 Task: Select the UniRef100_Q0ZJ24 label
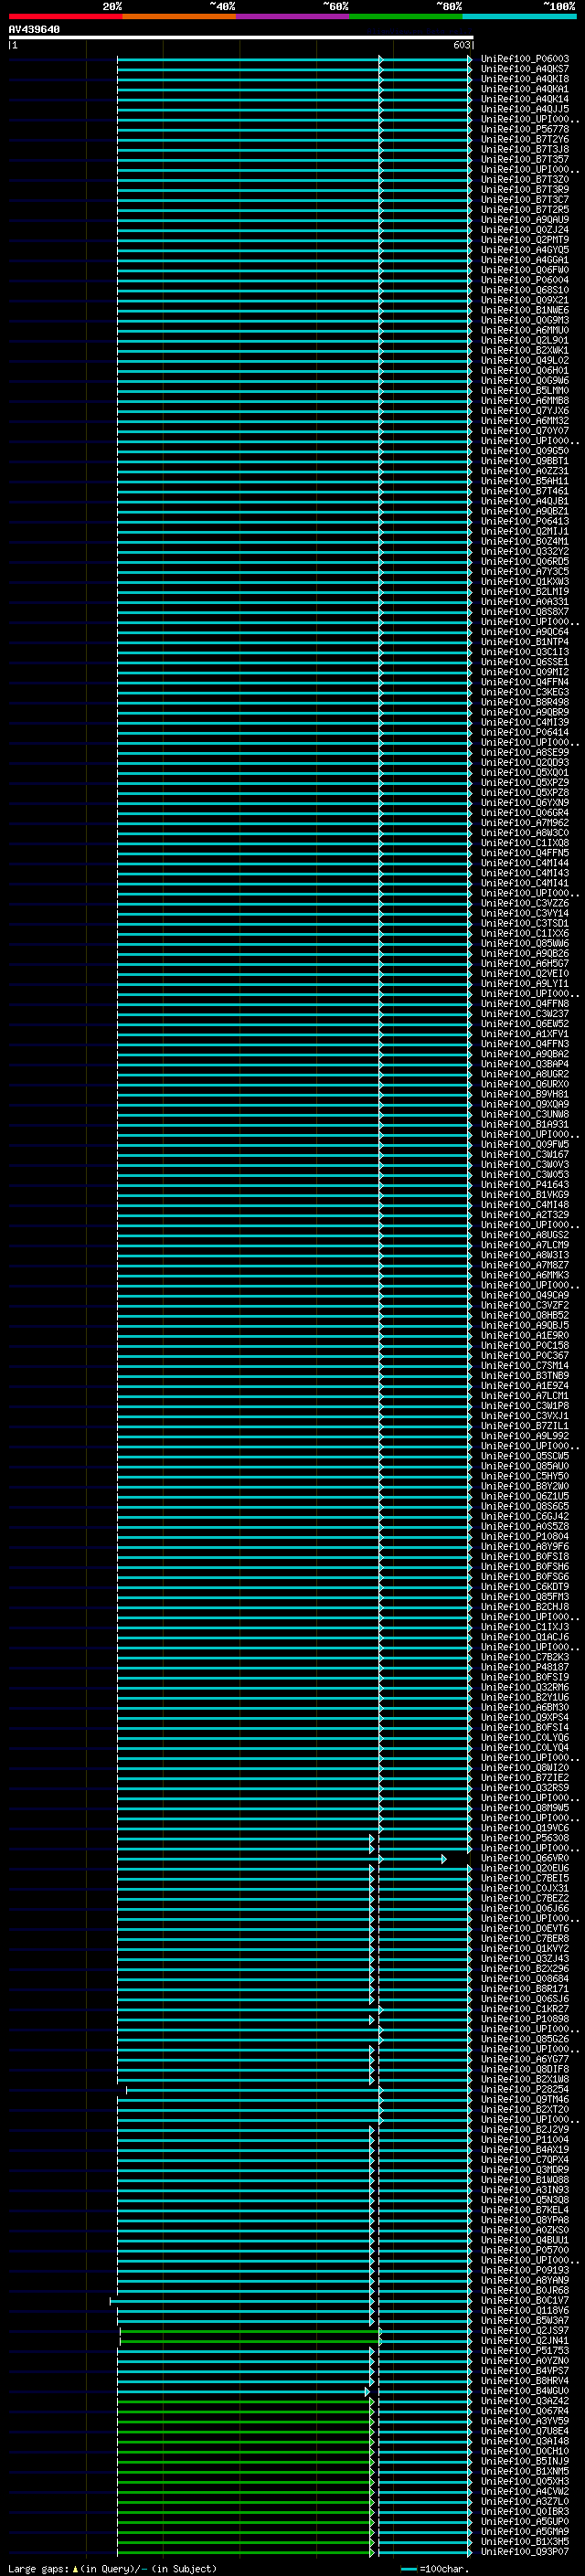point(525,230)
